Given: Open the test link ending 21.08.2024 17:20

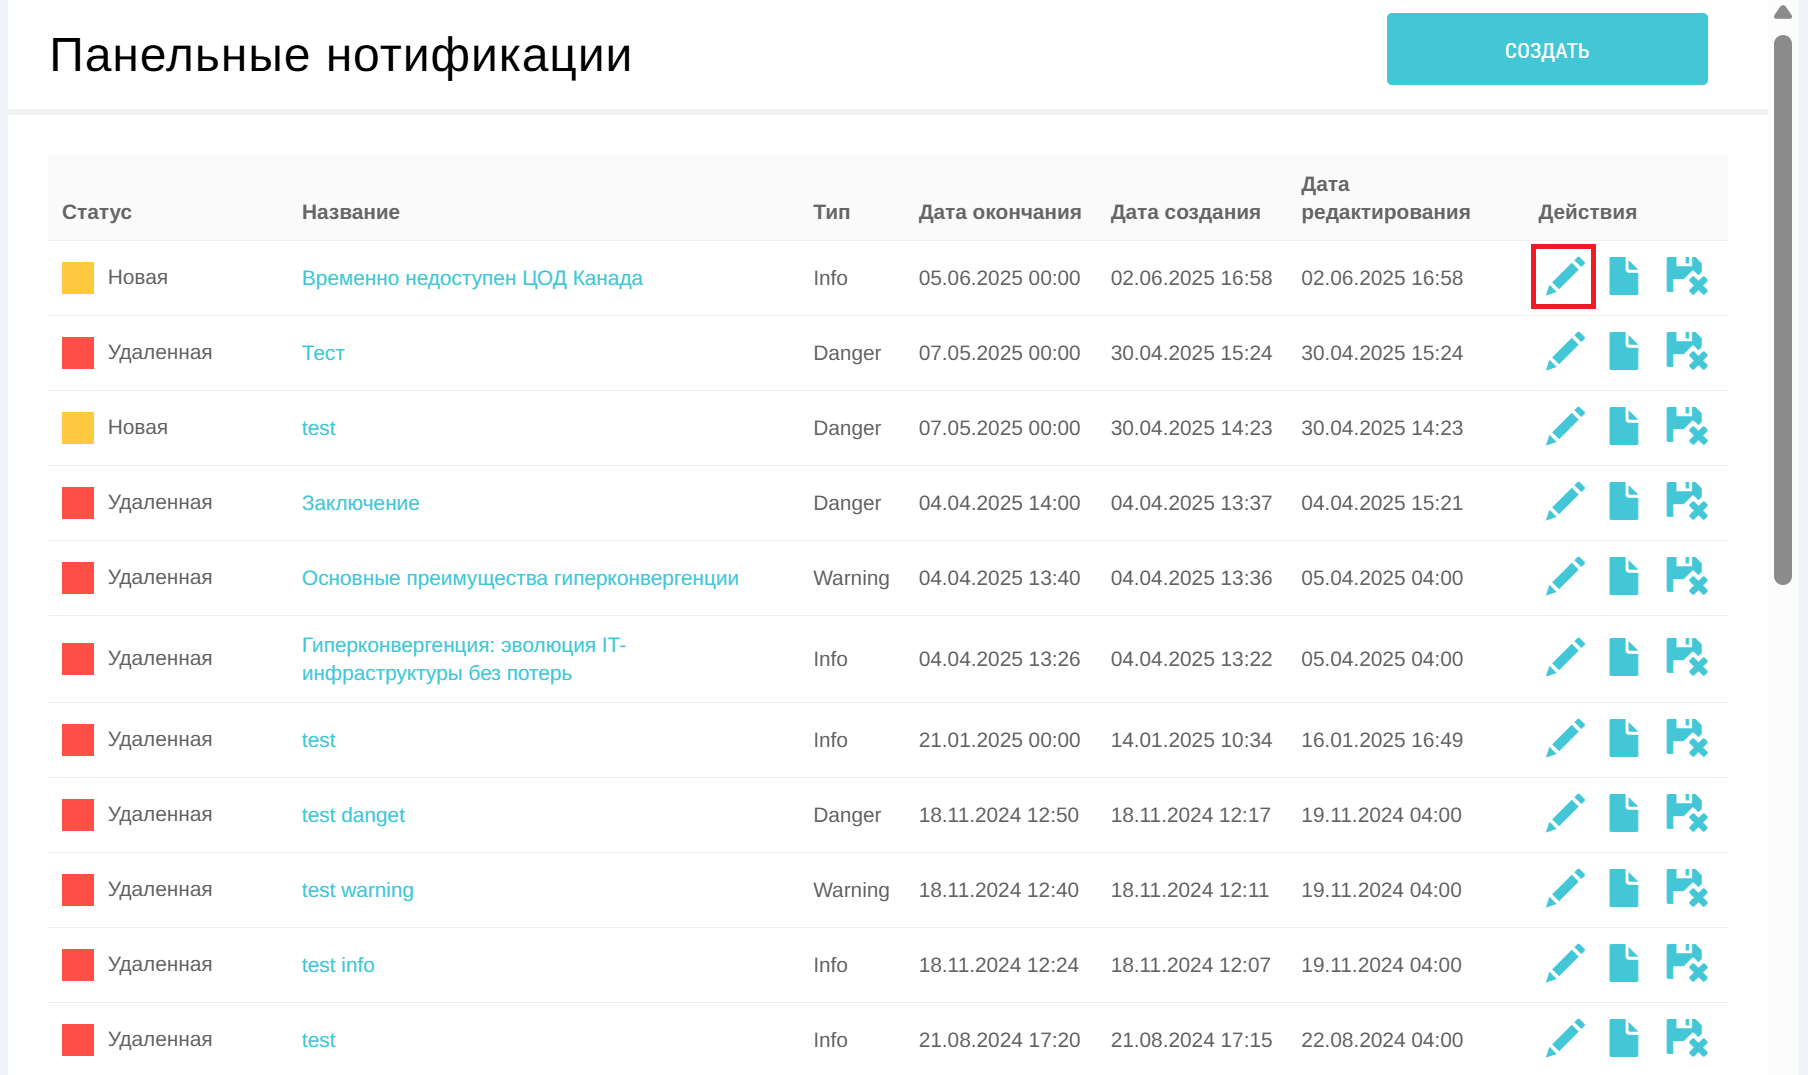Looking at the screenshot, I should click(319, 1040).
